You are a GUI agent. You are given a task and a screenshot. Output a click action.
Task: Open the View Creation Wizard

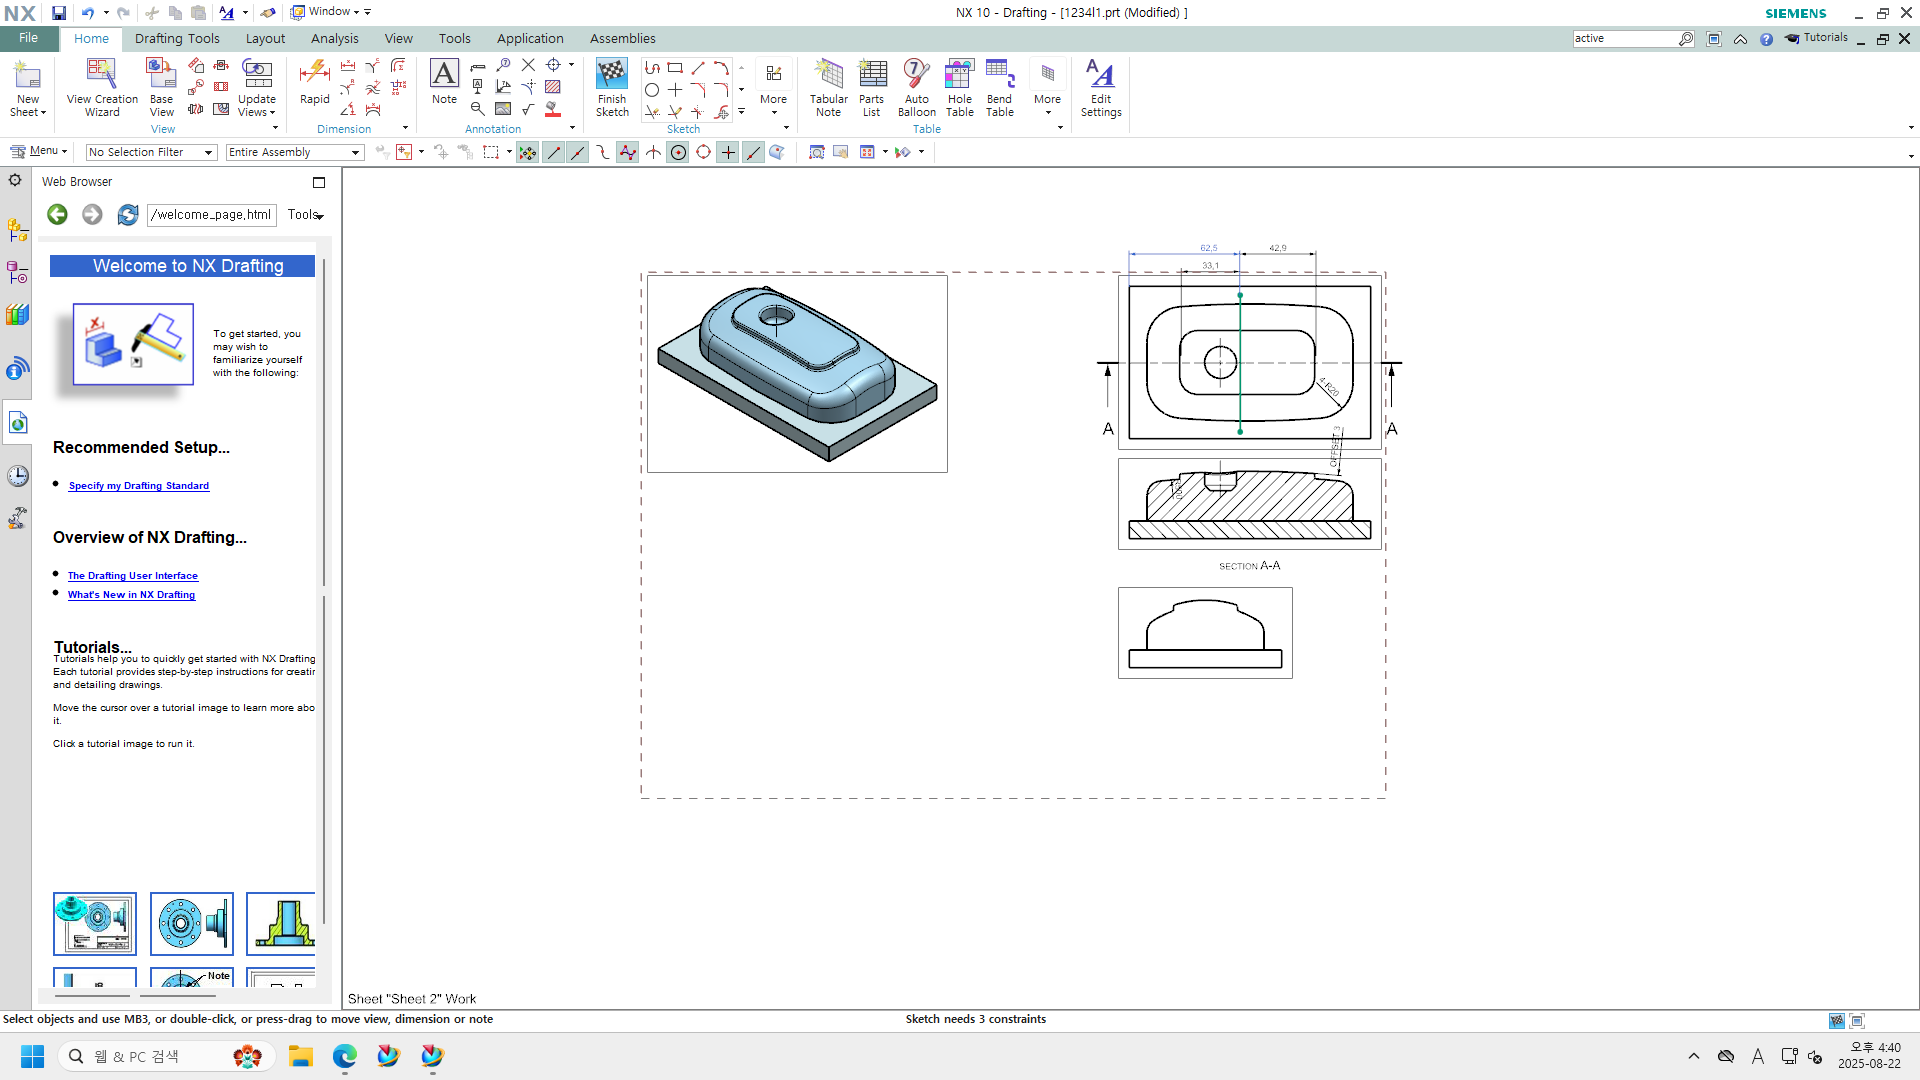click(x=102, y=87)
